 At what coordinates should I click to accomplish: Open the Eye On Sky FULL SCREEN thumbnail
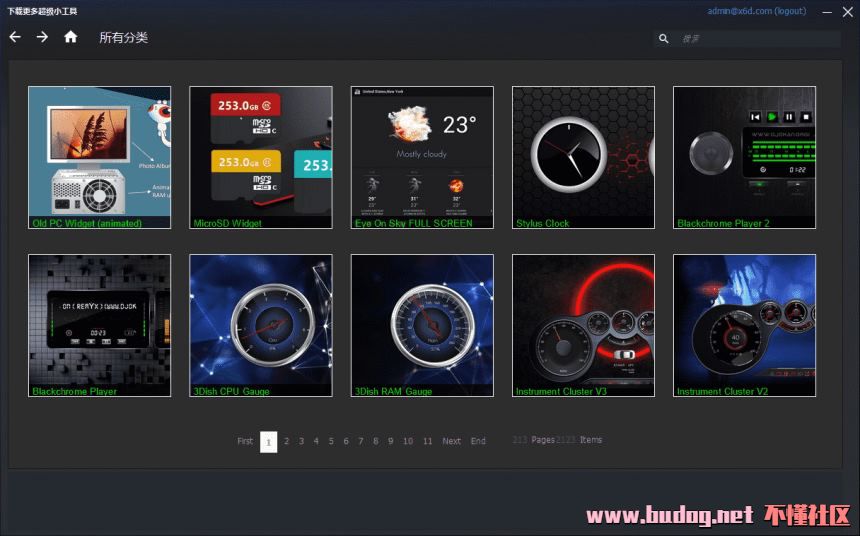click(x=422, y=157)
